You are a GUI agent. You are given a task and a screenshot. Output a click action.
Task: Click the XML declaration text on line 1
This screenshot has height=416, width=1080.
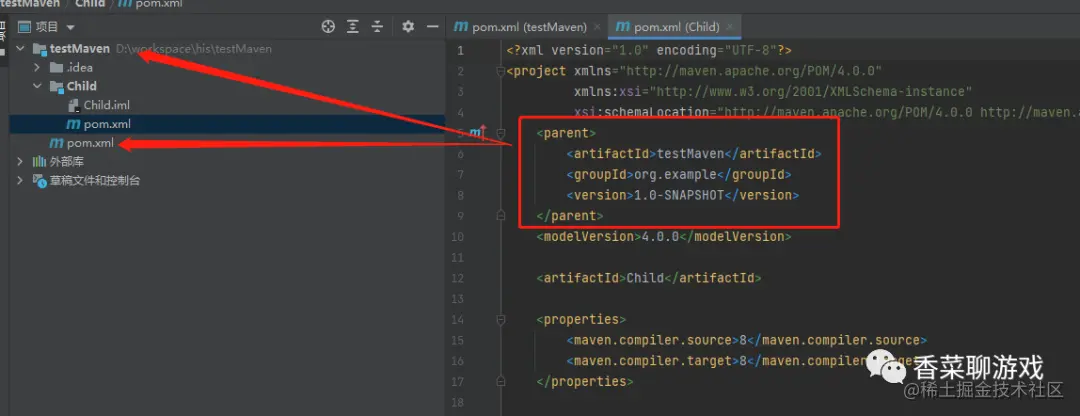(x=649, y=50)
